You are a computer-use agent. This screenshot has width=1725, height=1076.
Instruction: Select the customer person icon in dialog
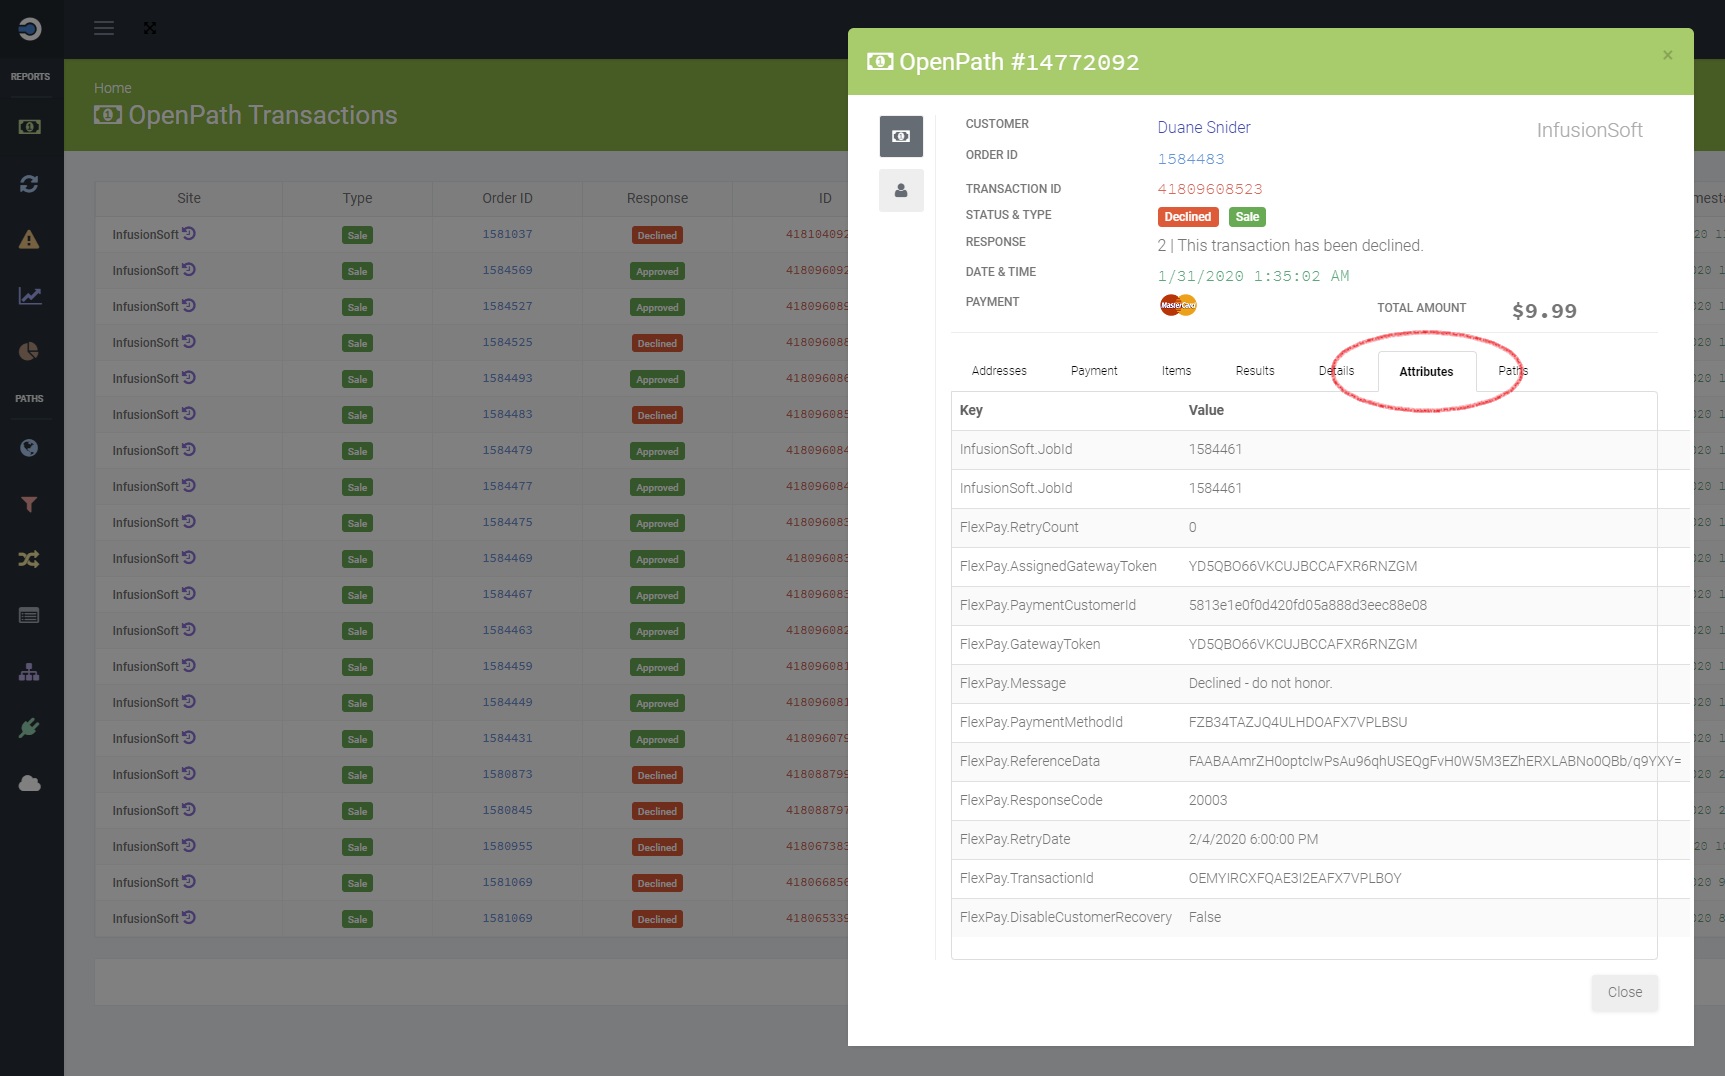click(901, 190)
